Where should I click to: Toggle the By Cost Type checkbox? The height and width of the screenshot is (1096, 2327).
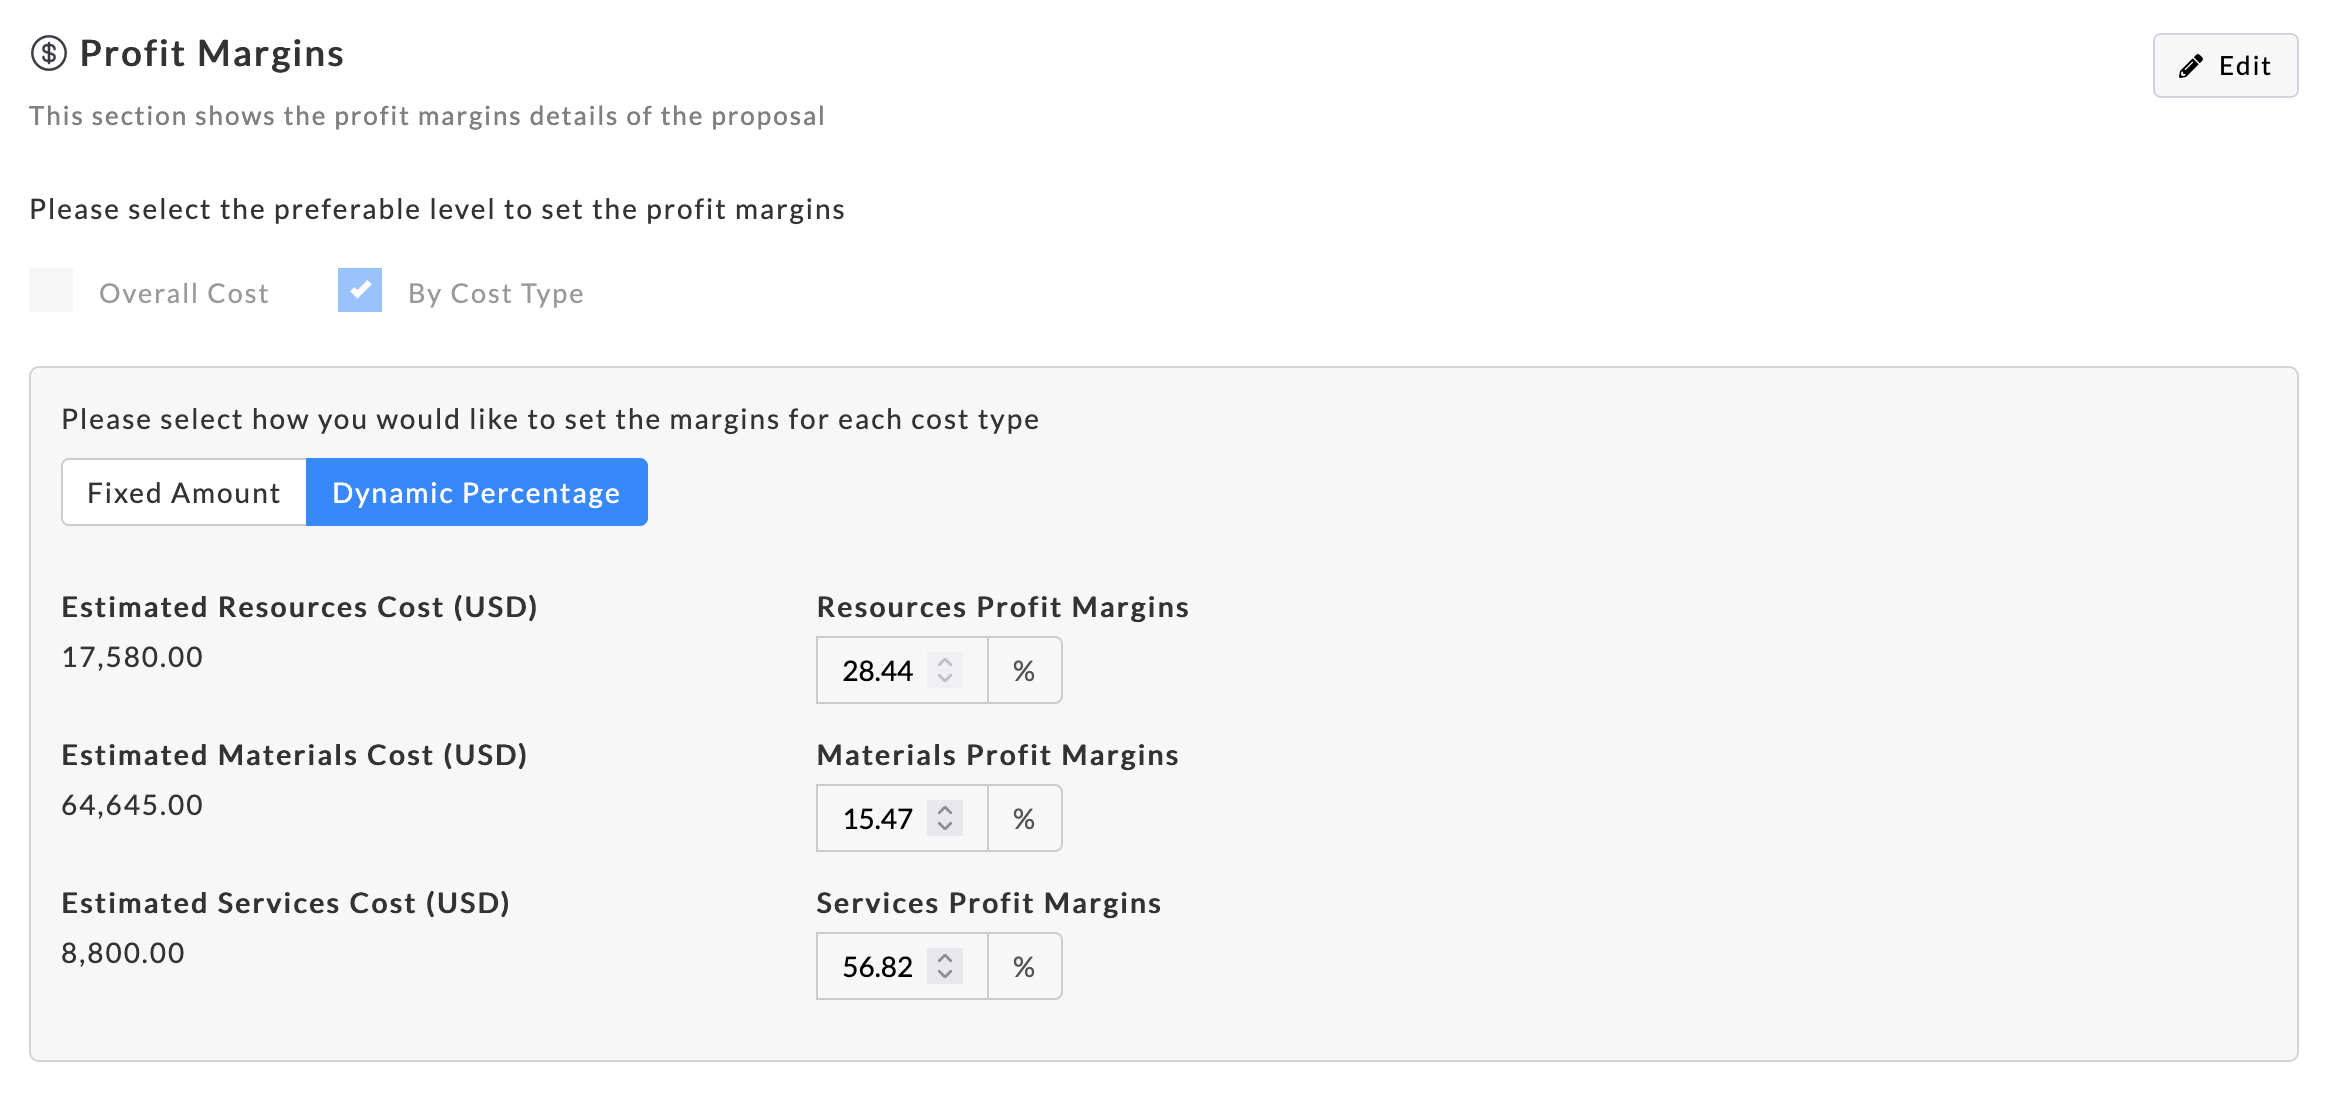click(x=360, y=291)
